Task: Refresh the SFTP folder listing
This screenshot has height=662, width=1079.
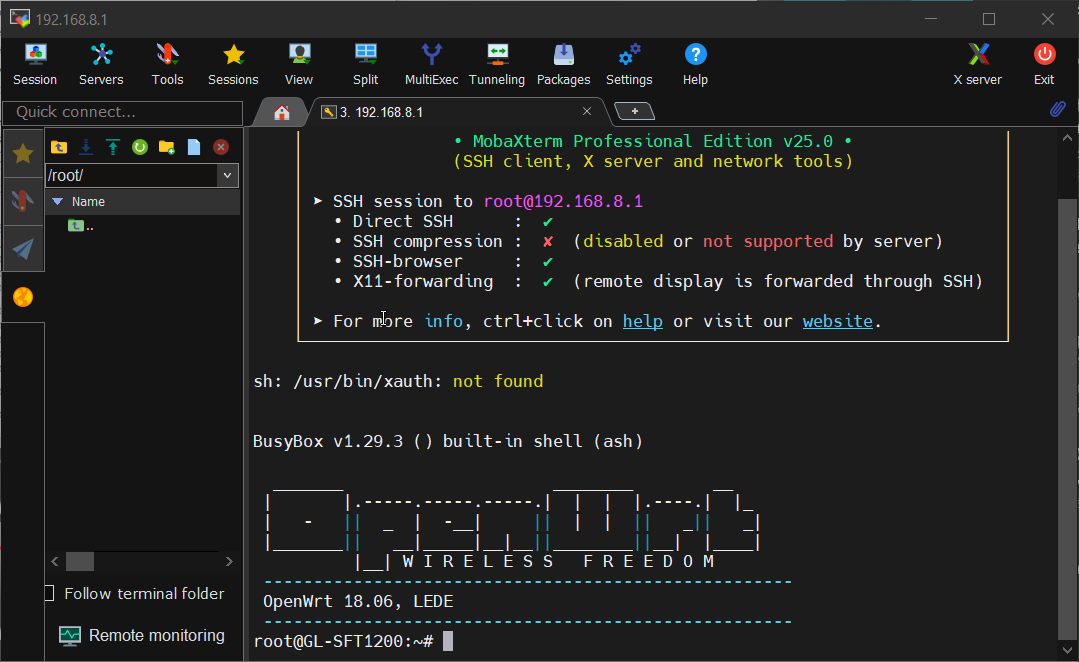Action: pos(140,147)
